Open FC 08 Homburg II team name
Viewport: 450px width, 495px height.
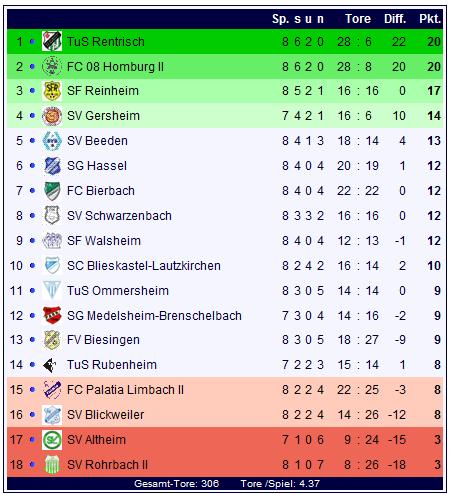(x=115, y=67)
